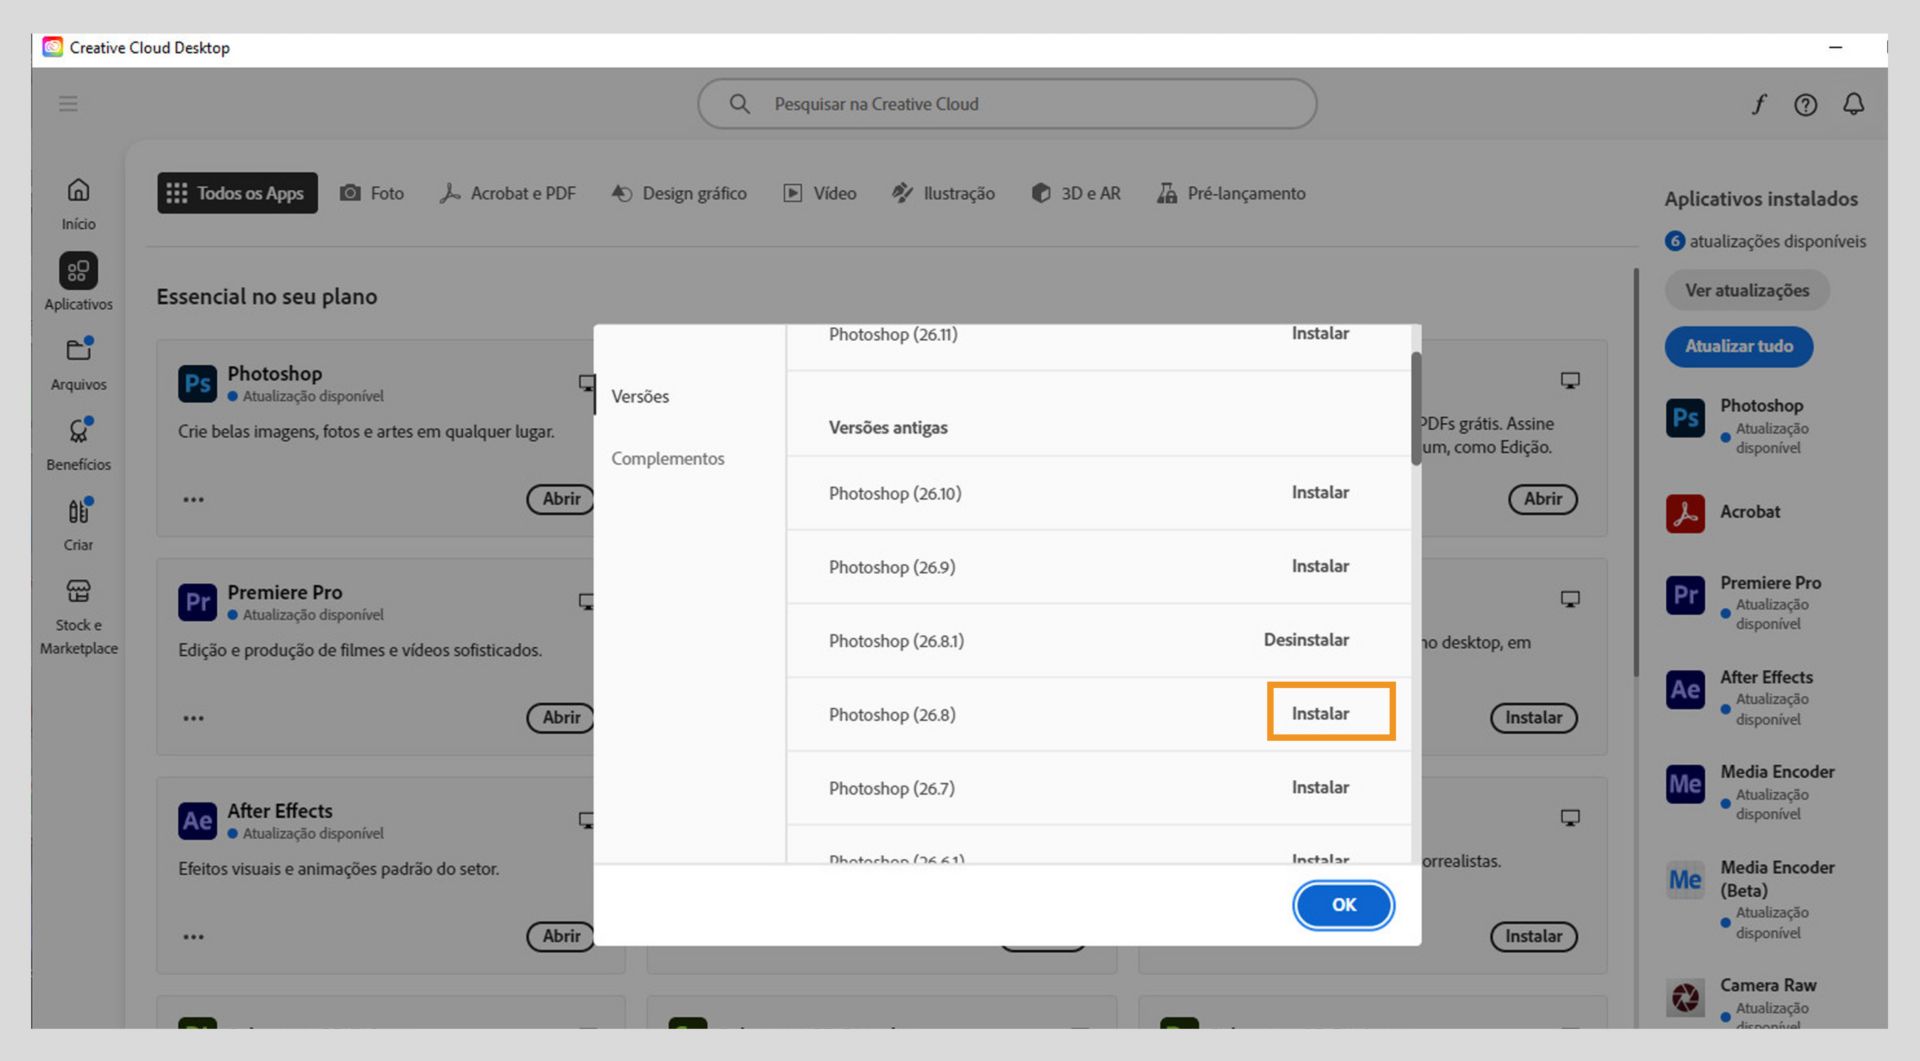Click the desktop monitor icon in the PDFs grátis card
Viewport: 1920px width, 1061px height.
point(1570,381)
